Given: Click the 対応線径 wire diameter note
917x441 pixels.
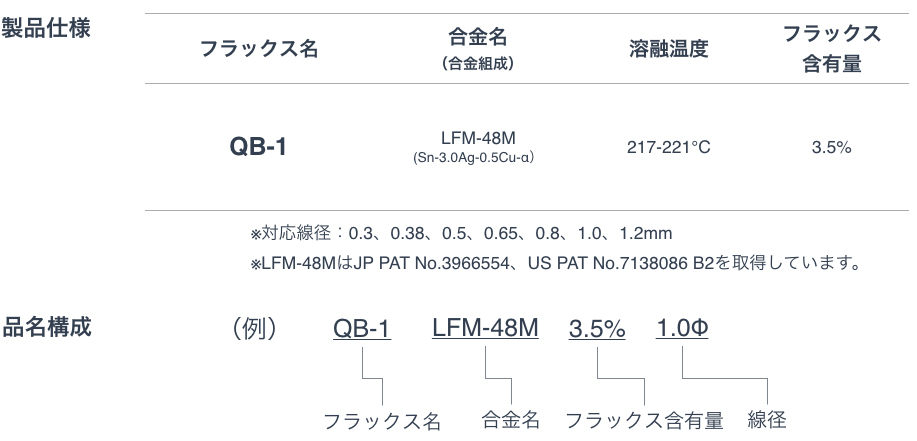Looking at the screenshot, I should click(461, 234).
